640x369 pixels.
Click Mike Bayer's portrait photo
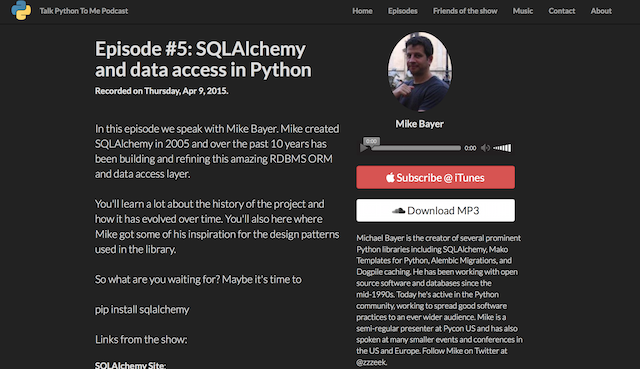(420, 71)
